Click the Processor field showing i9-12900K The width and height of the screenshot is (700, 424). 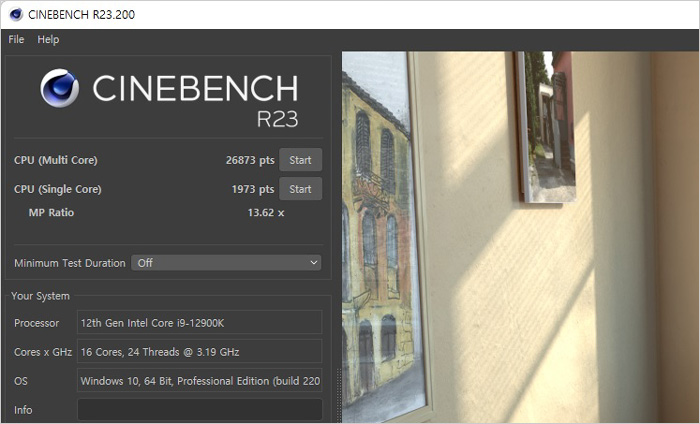pyautogui.click(x=200, y=322)
